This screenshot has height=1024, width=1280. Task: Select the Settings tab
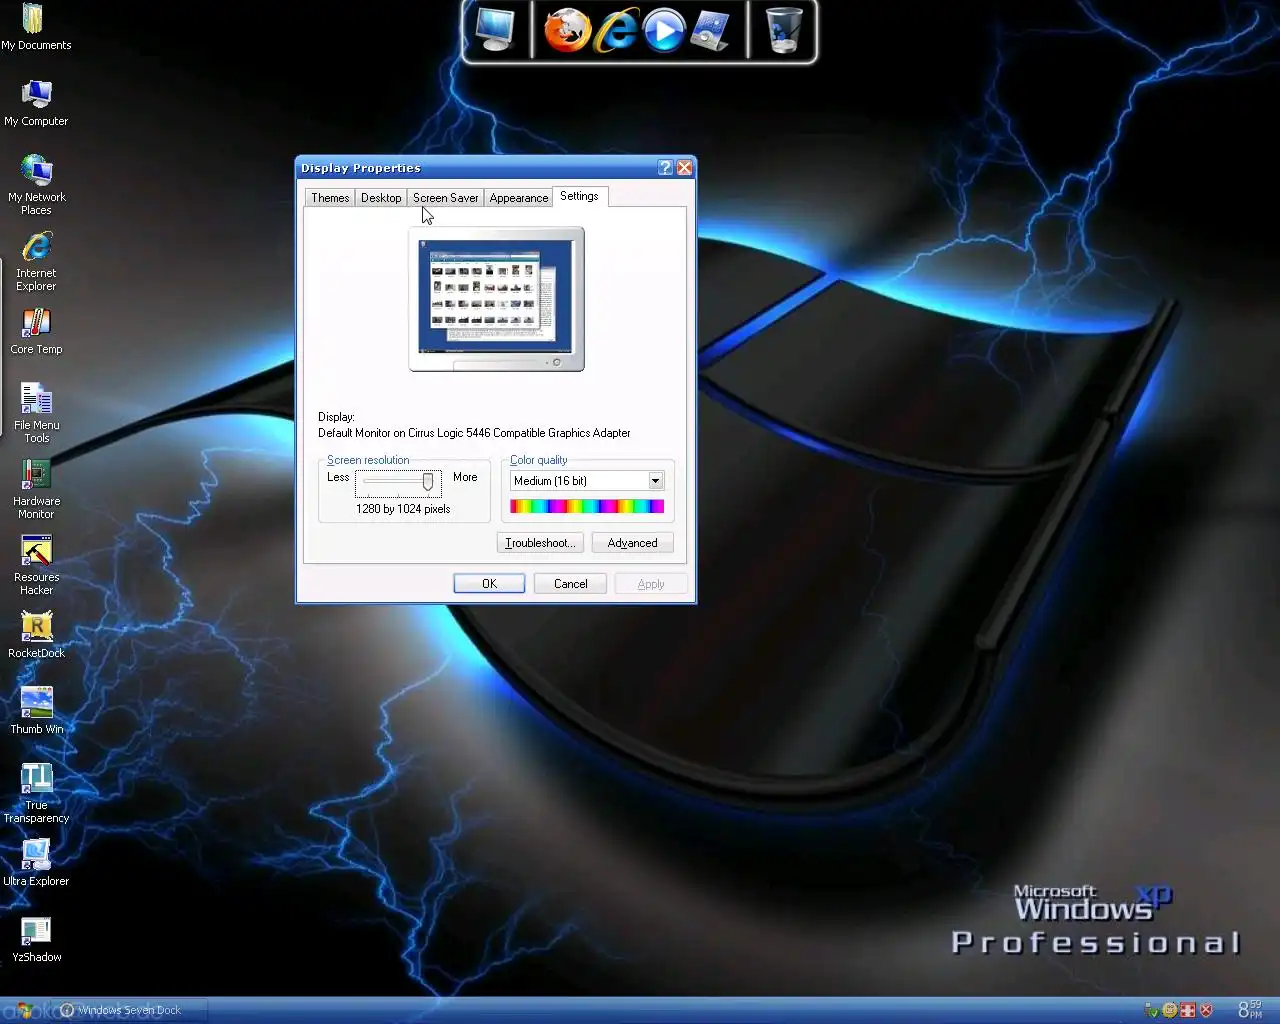pos(579,196)
